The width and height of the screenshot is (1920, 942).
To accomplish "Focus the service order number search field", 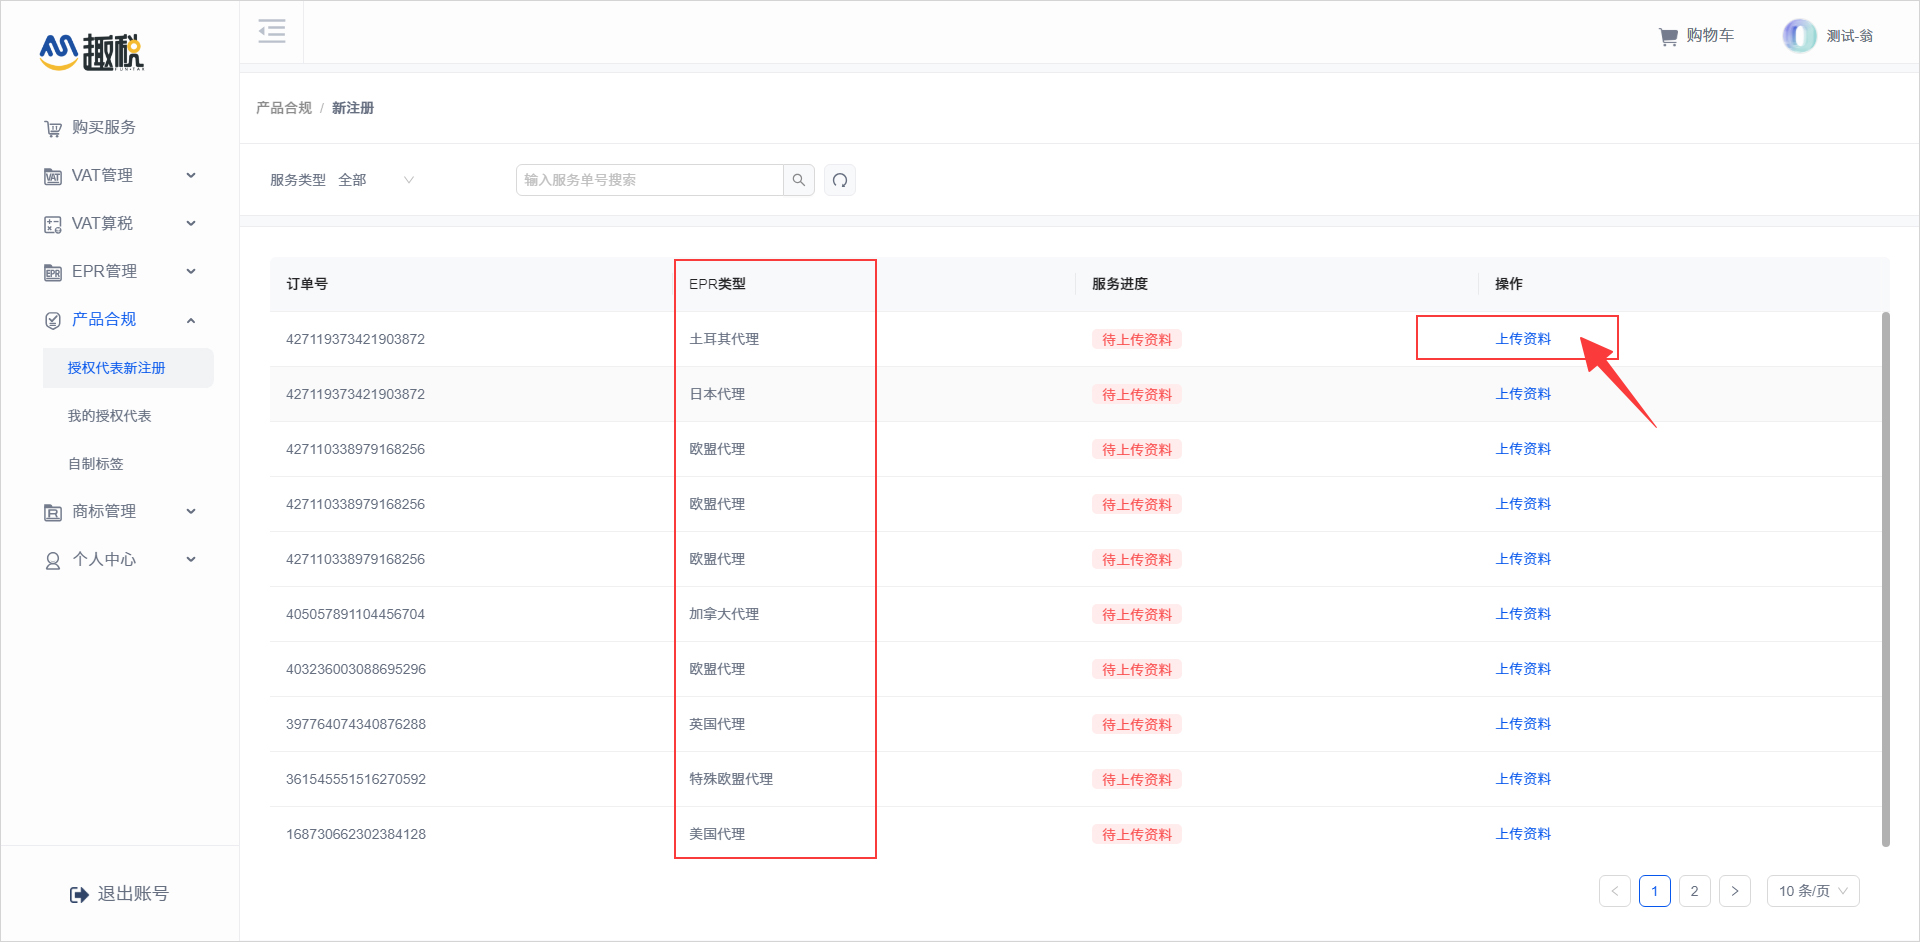I will click(650, 180).
